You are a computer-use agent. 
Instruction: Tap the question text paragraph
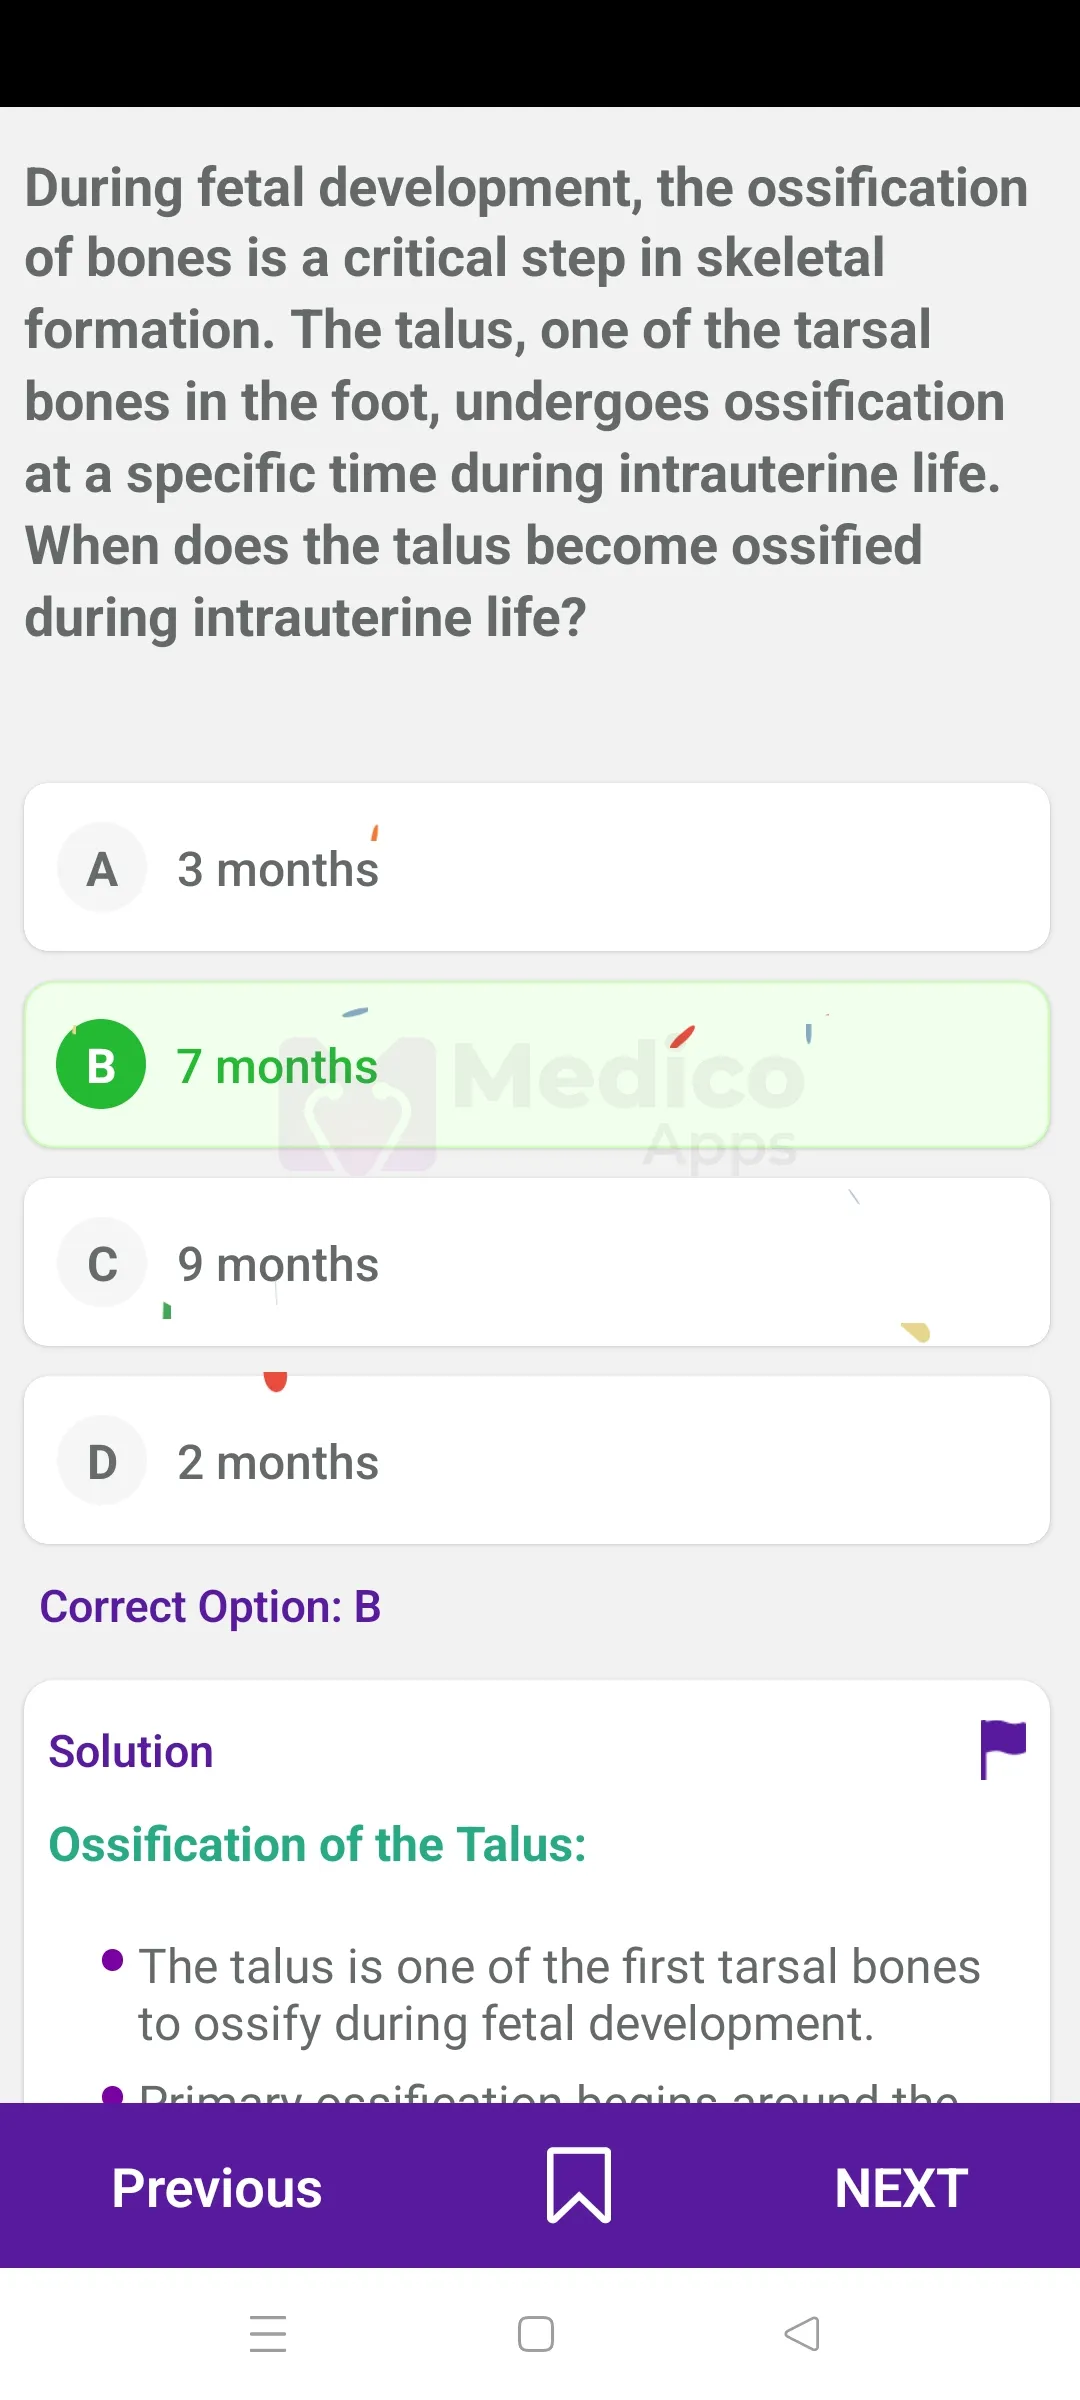coord(526,401)
